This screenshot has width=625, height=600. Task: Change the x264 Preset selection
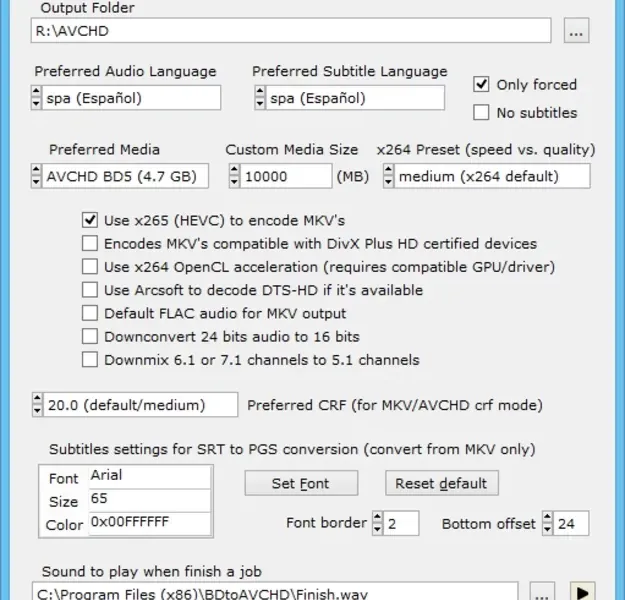(387, 177)
